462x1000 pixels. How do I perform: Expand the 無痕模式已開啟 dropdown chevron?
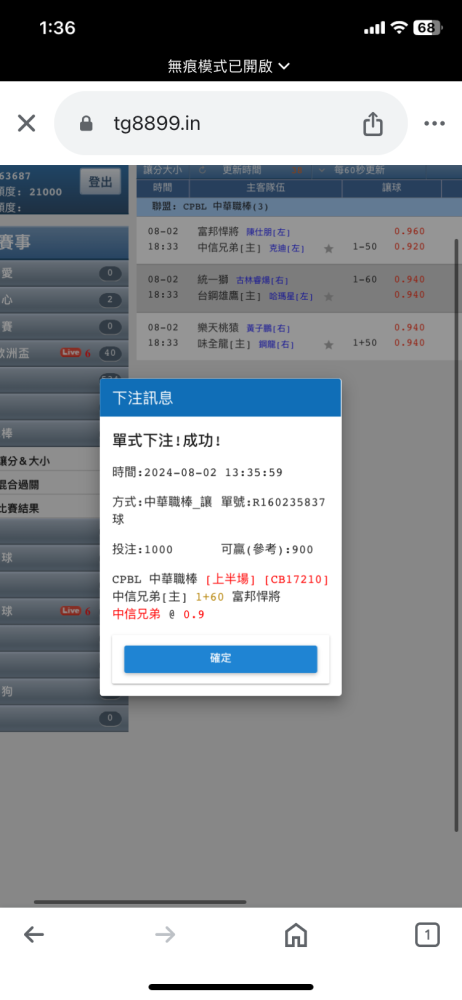click(285, 66)
